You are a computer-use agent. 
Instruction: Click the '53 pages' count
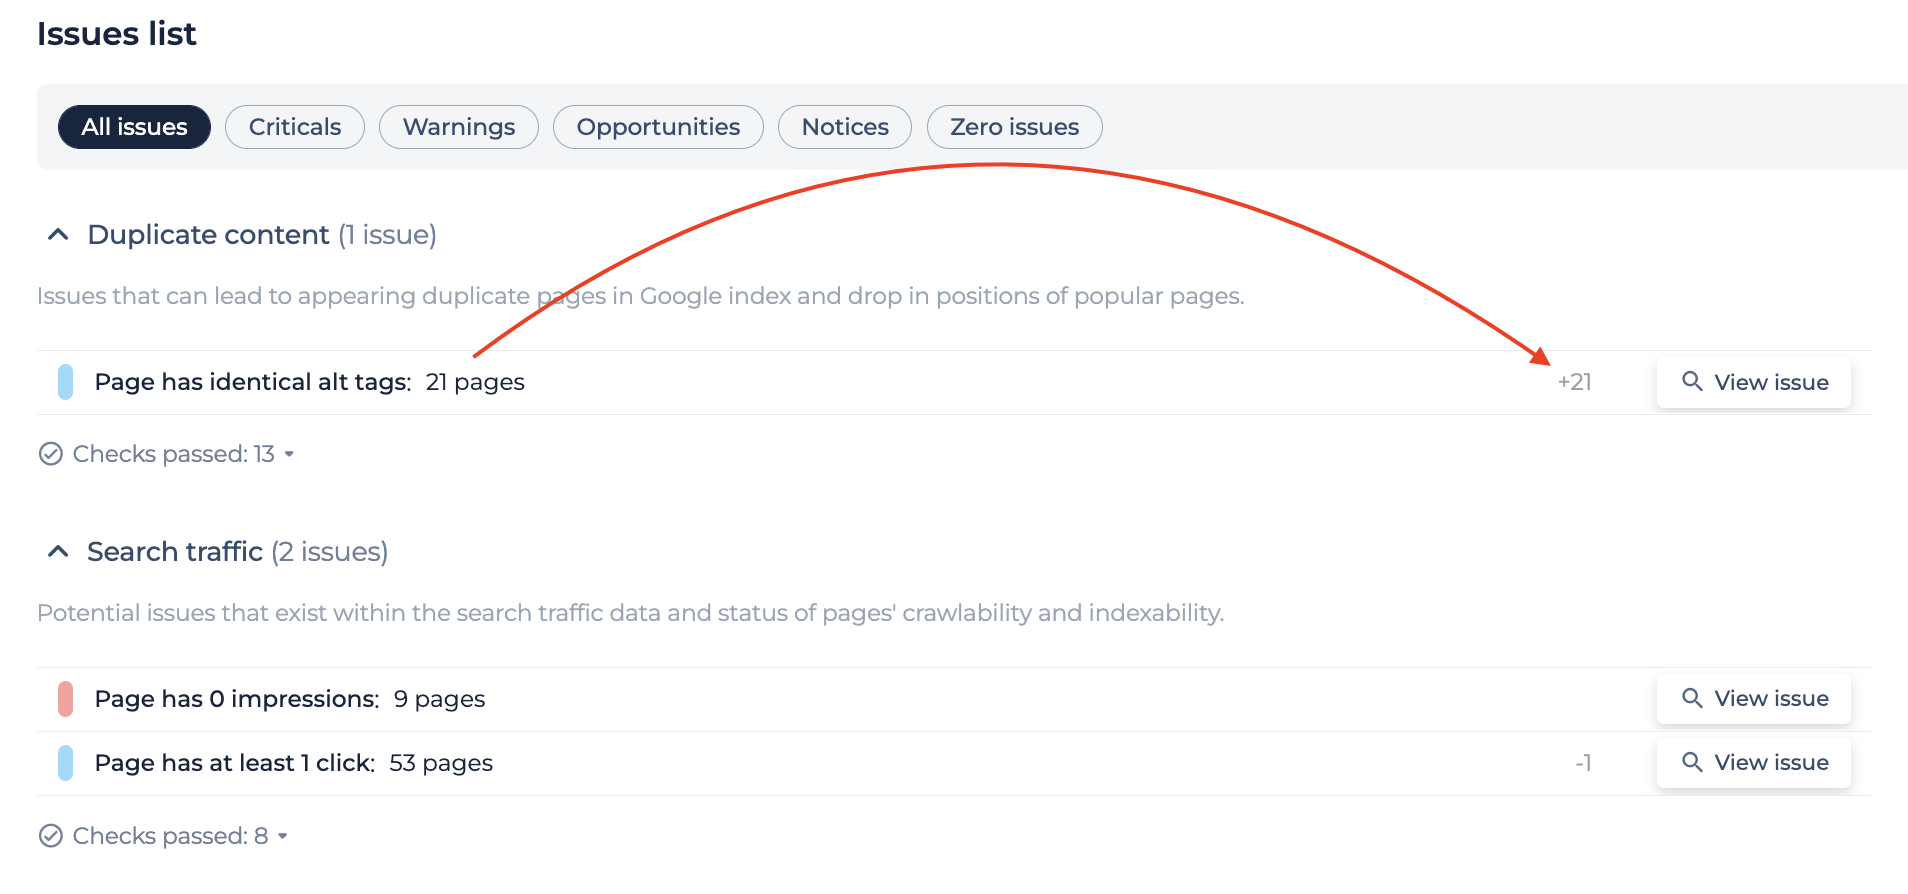tap(441, 763)
